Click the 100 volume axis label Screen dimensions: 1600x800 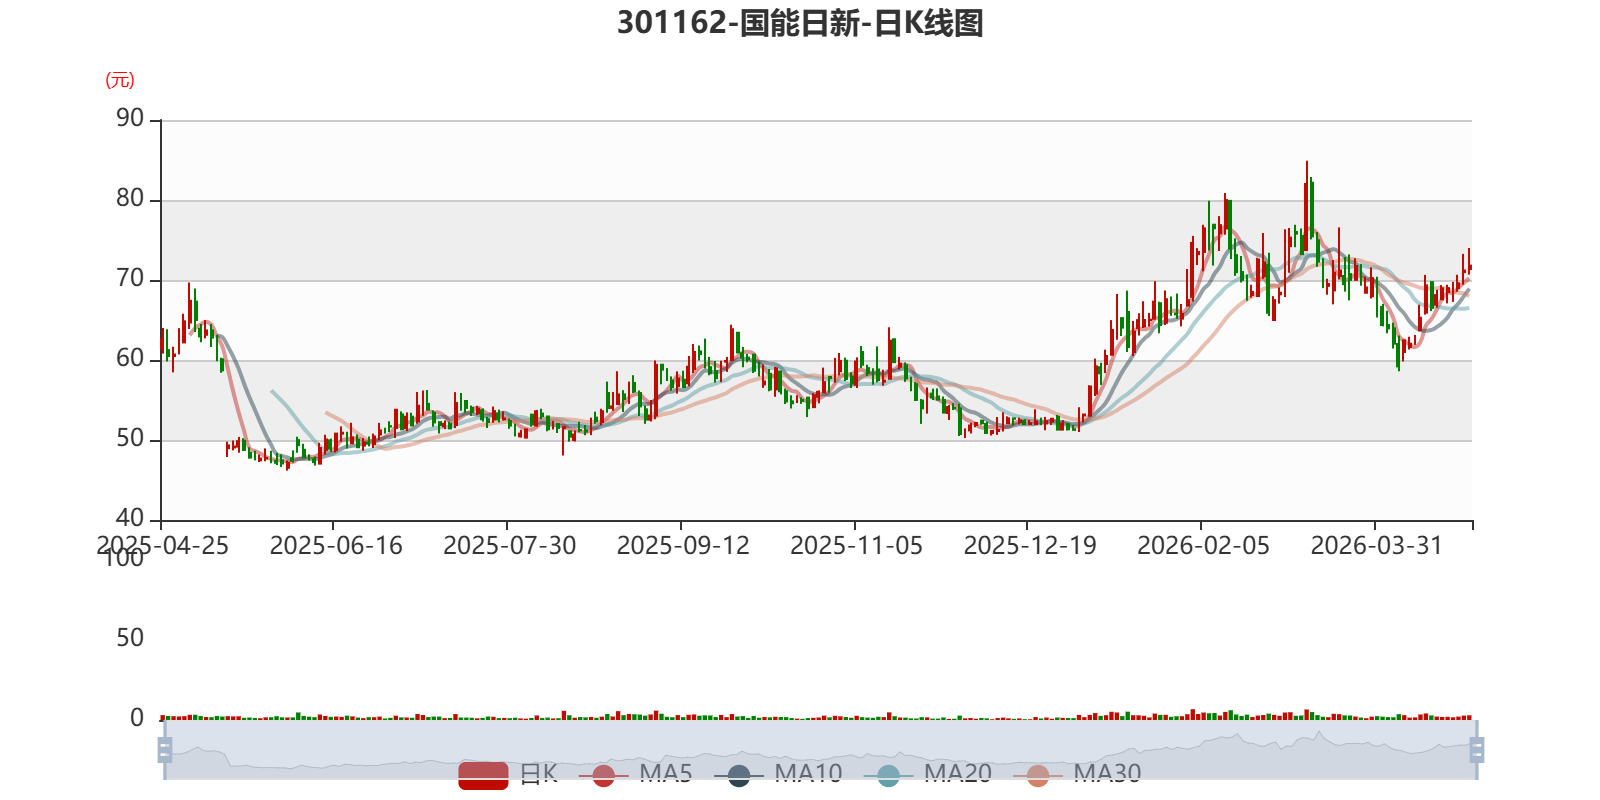[x=124, y=559]
